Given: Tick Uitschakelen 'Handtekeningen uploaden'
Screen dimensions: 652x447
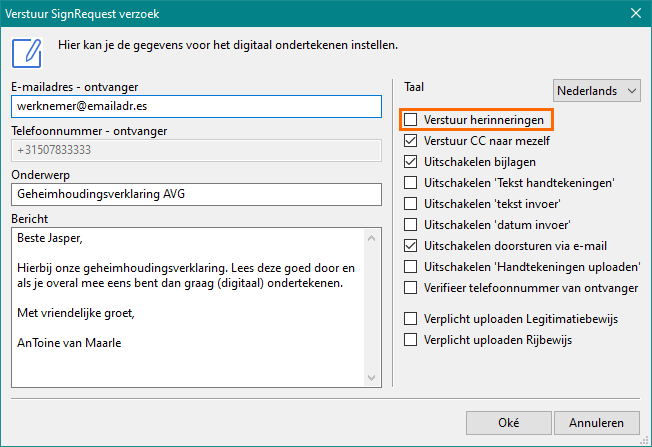Looking at the screenshot, I should tap(410, 267).
